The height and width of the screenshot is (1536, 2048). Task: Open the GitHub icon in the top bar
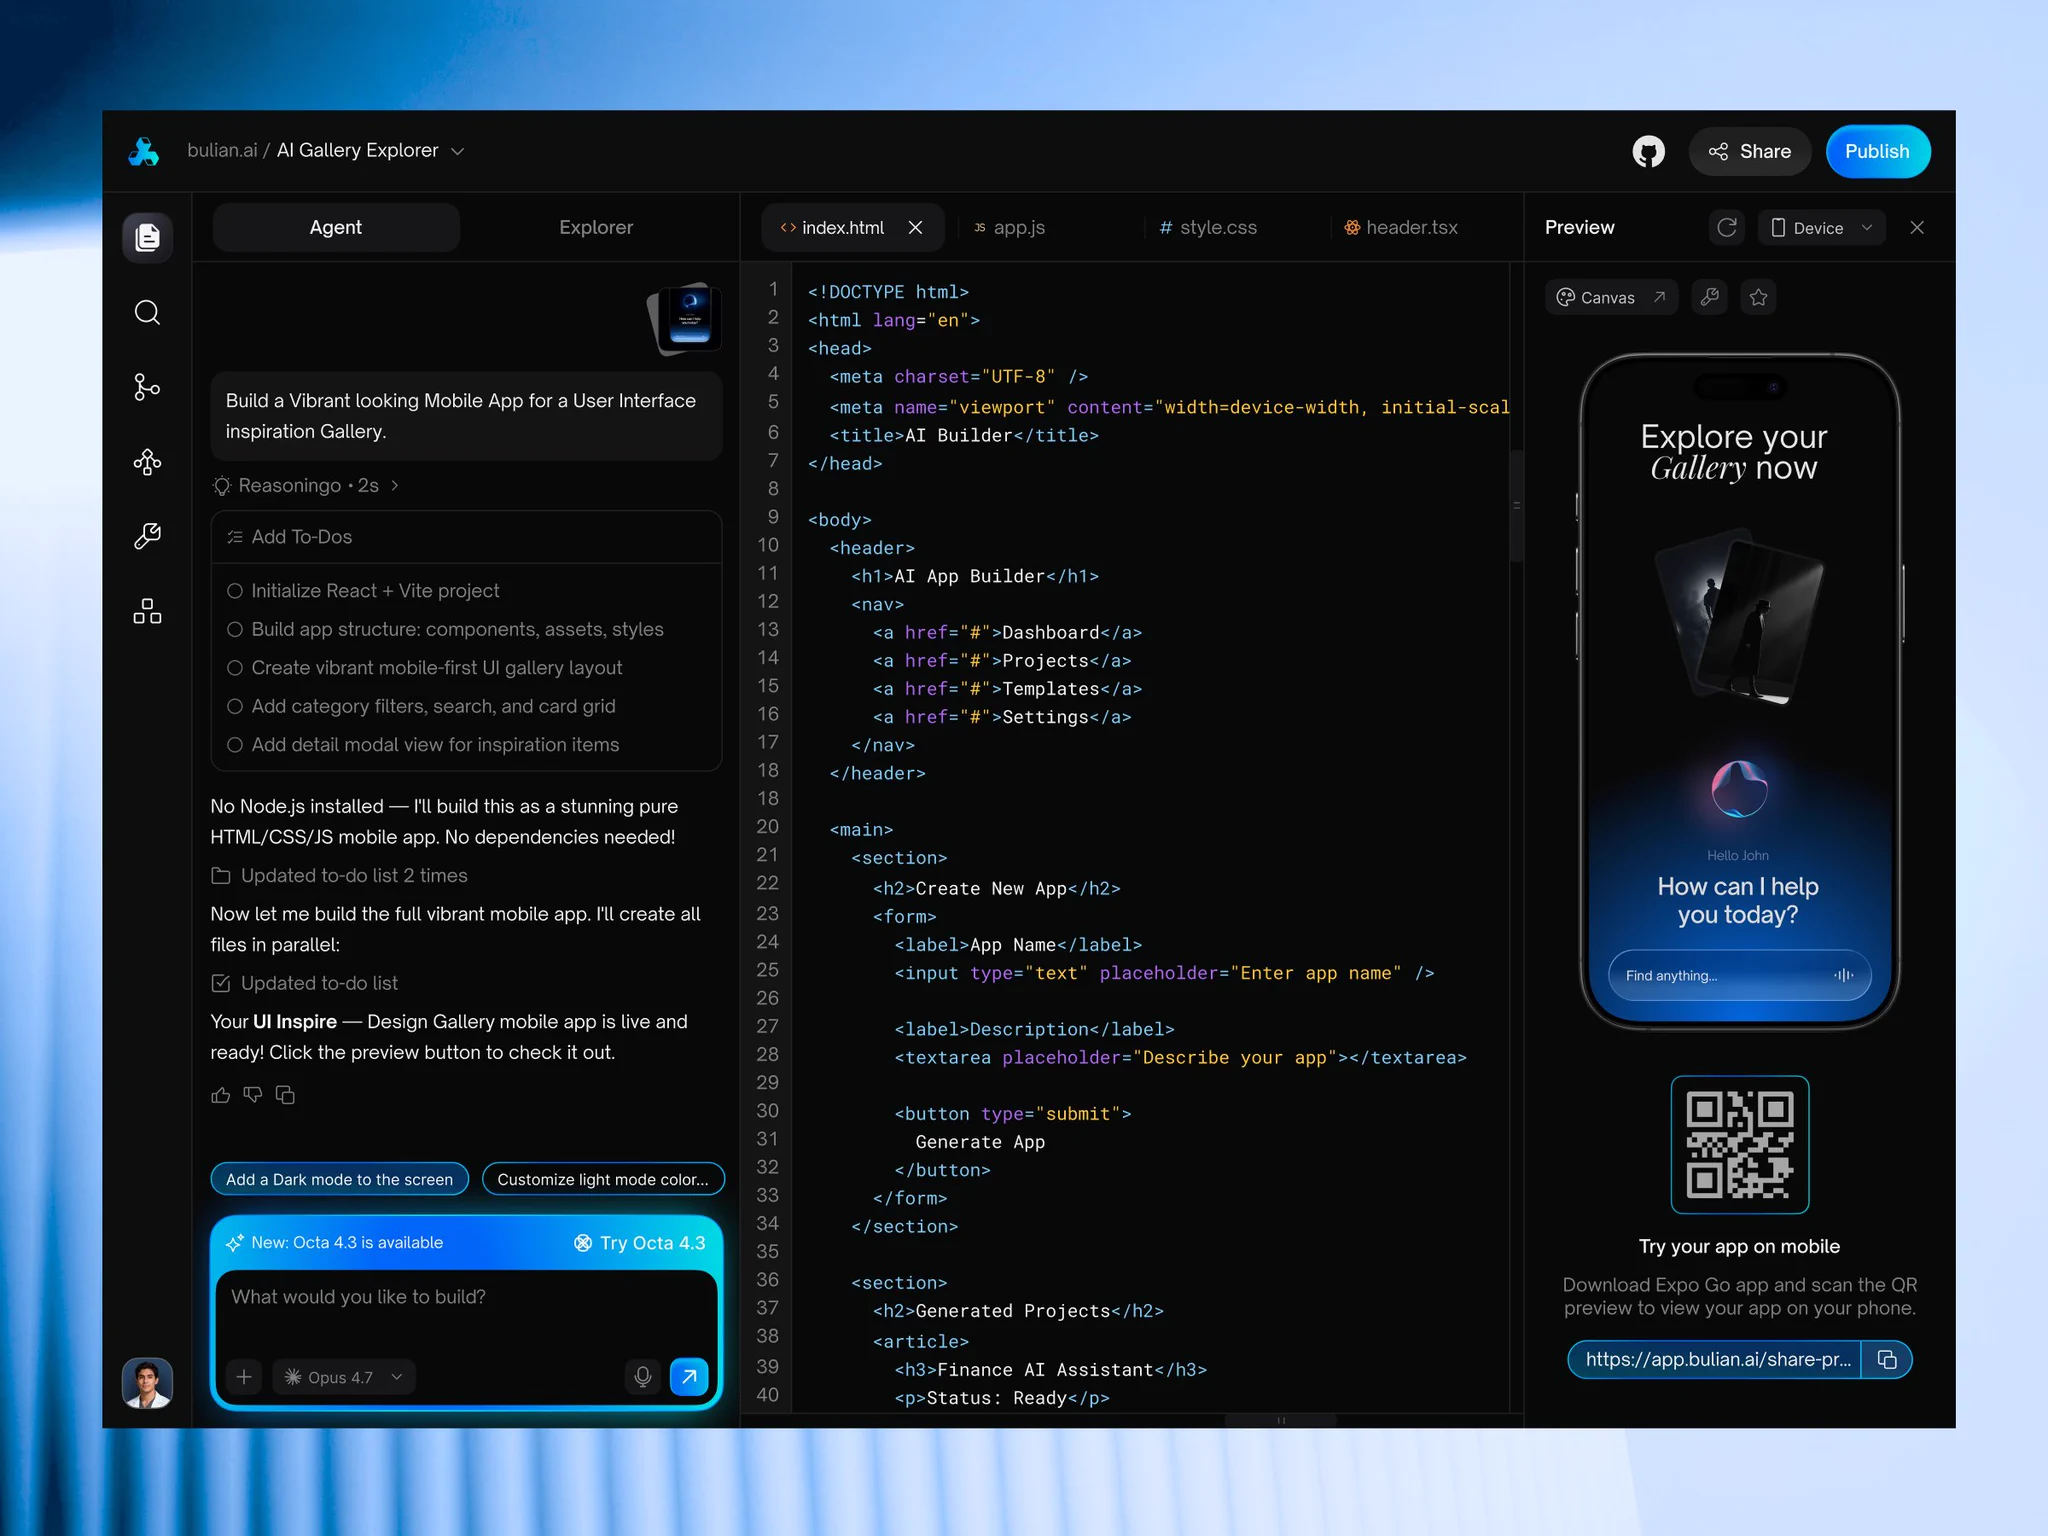(1648, 151)
